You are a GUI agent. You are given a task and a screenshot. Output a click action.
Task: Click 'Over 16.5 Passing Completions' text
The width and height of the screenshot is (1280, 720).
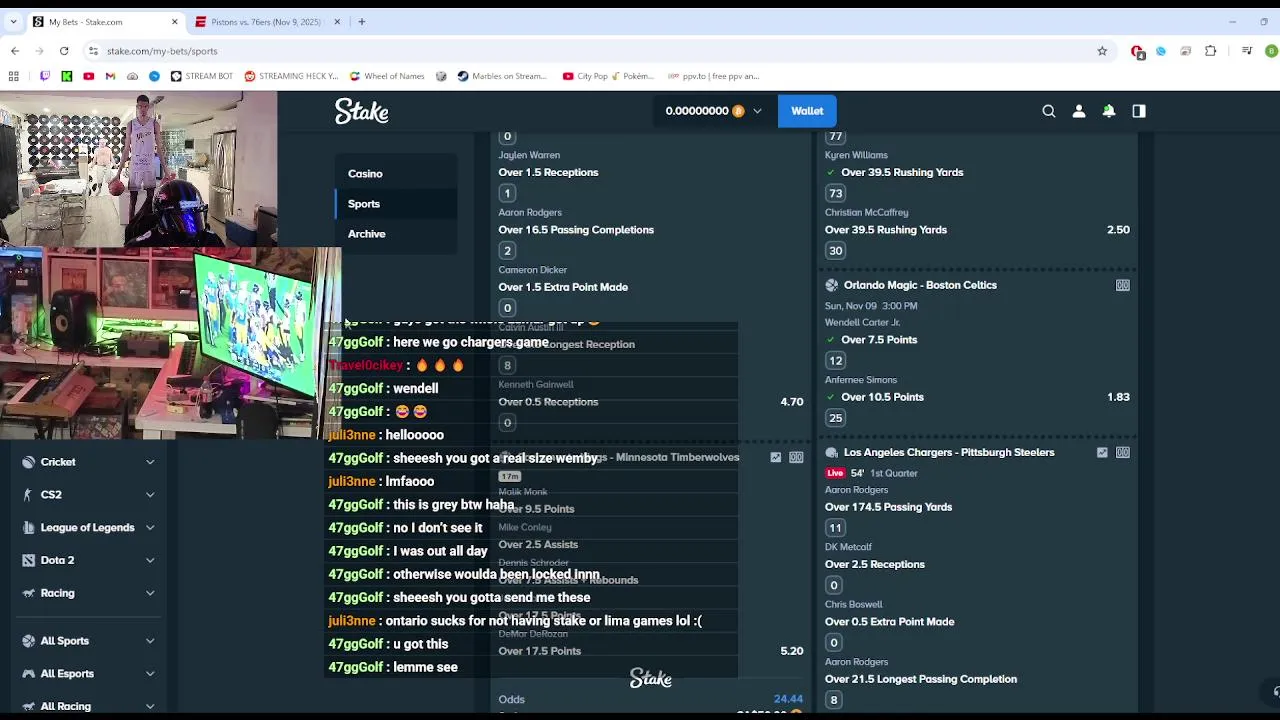click(x=576, y=230)
